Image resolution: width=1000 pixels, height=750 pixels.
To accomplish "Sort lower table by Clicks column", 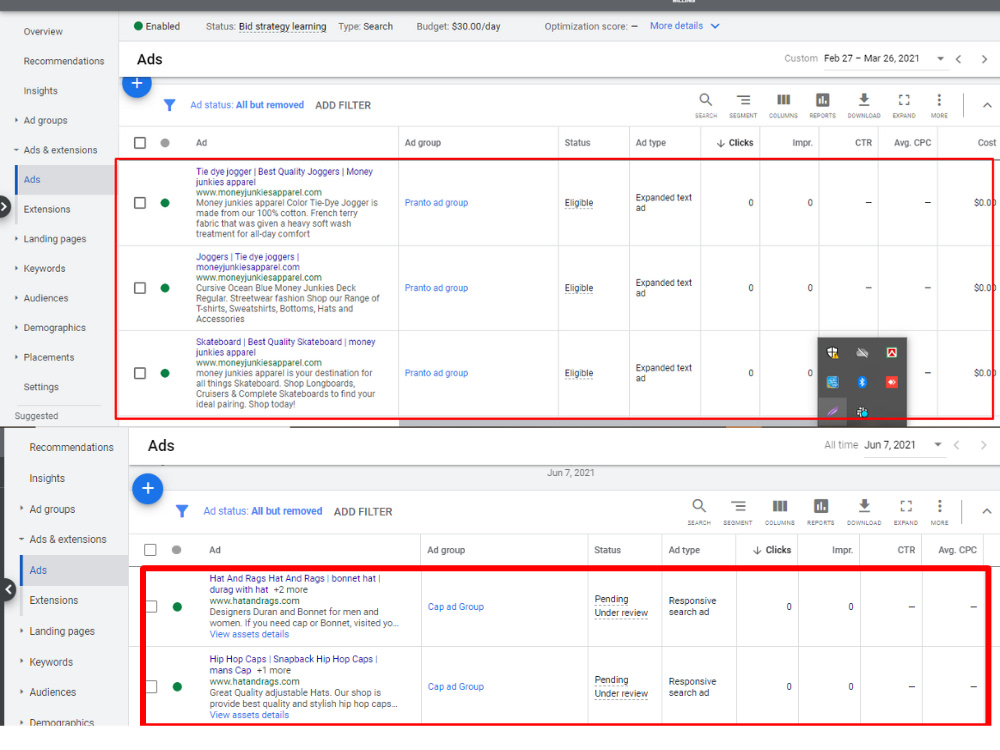I will [772, 550].
